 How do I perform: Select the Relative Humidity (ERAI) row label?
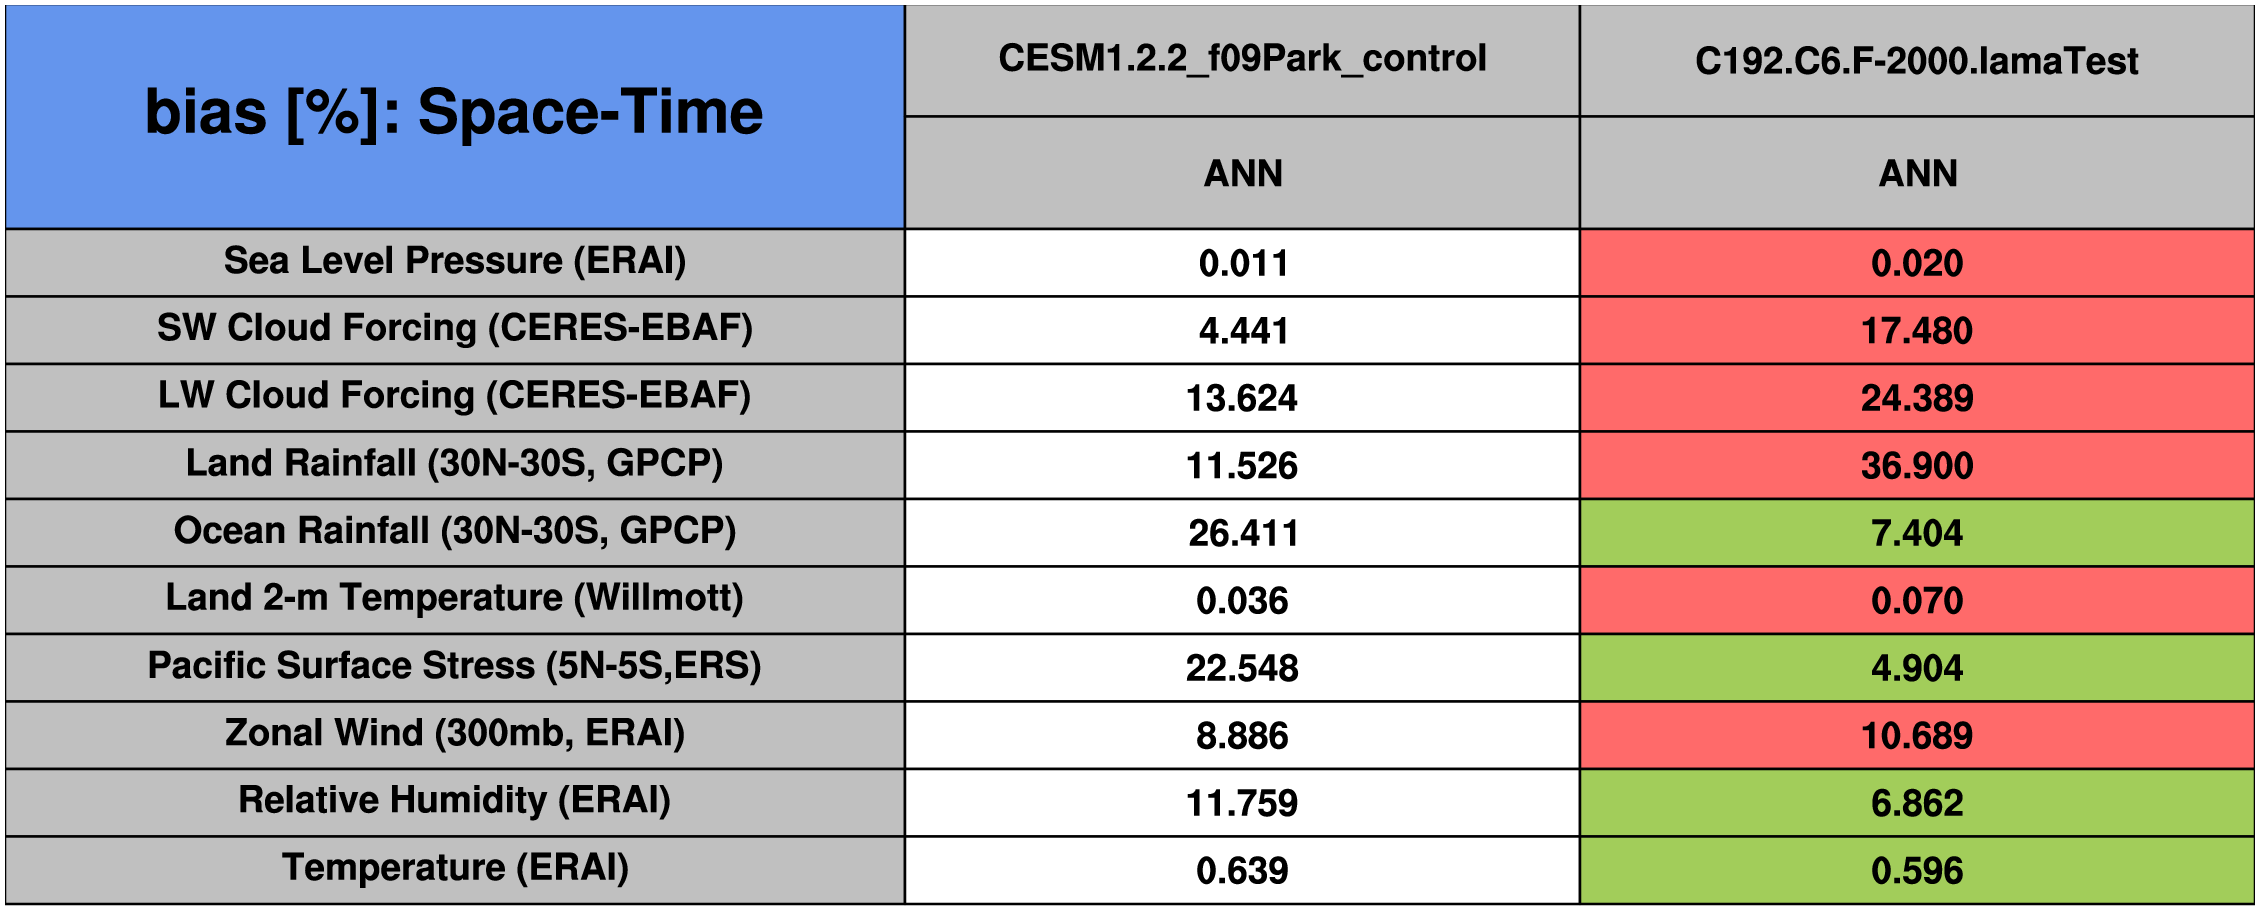click(455, 800)
